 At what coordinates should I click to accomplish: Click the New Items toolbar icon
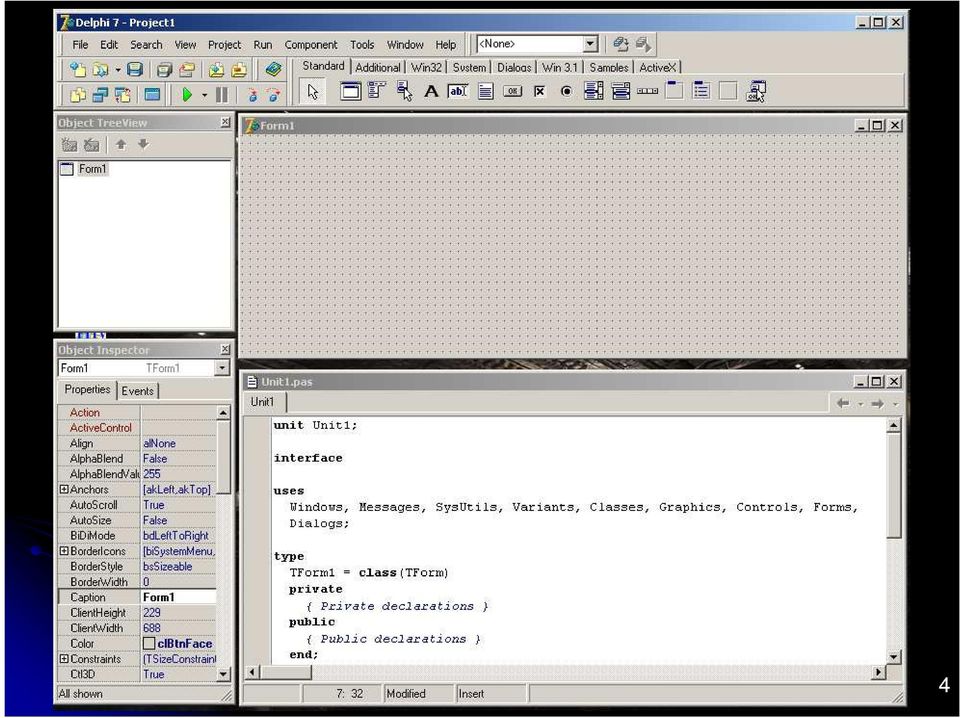pyautogui.click(x=78, y=69)
